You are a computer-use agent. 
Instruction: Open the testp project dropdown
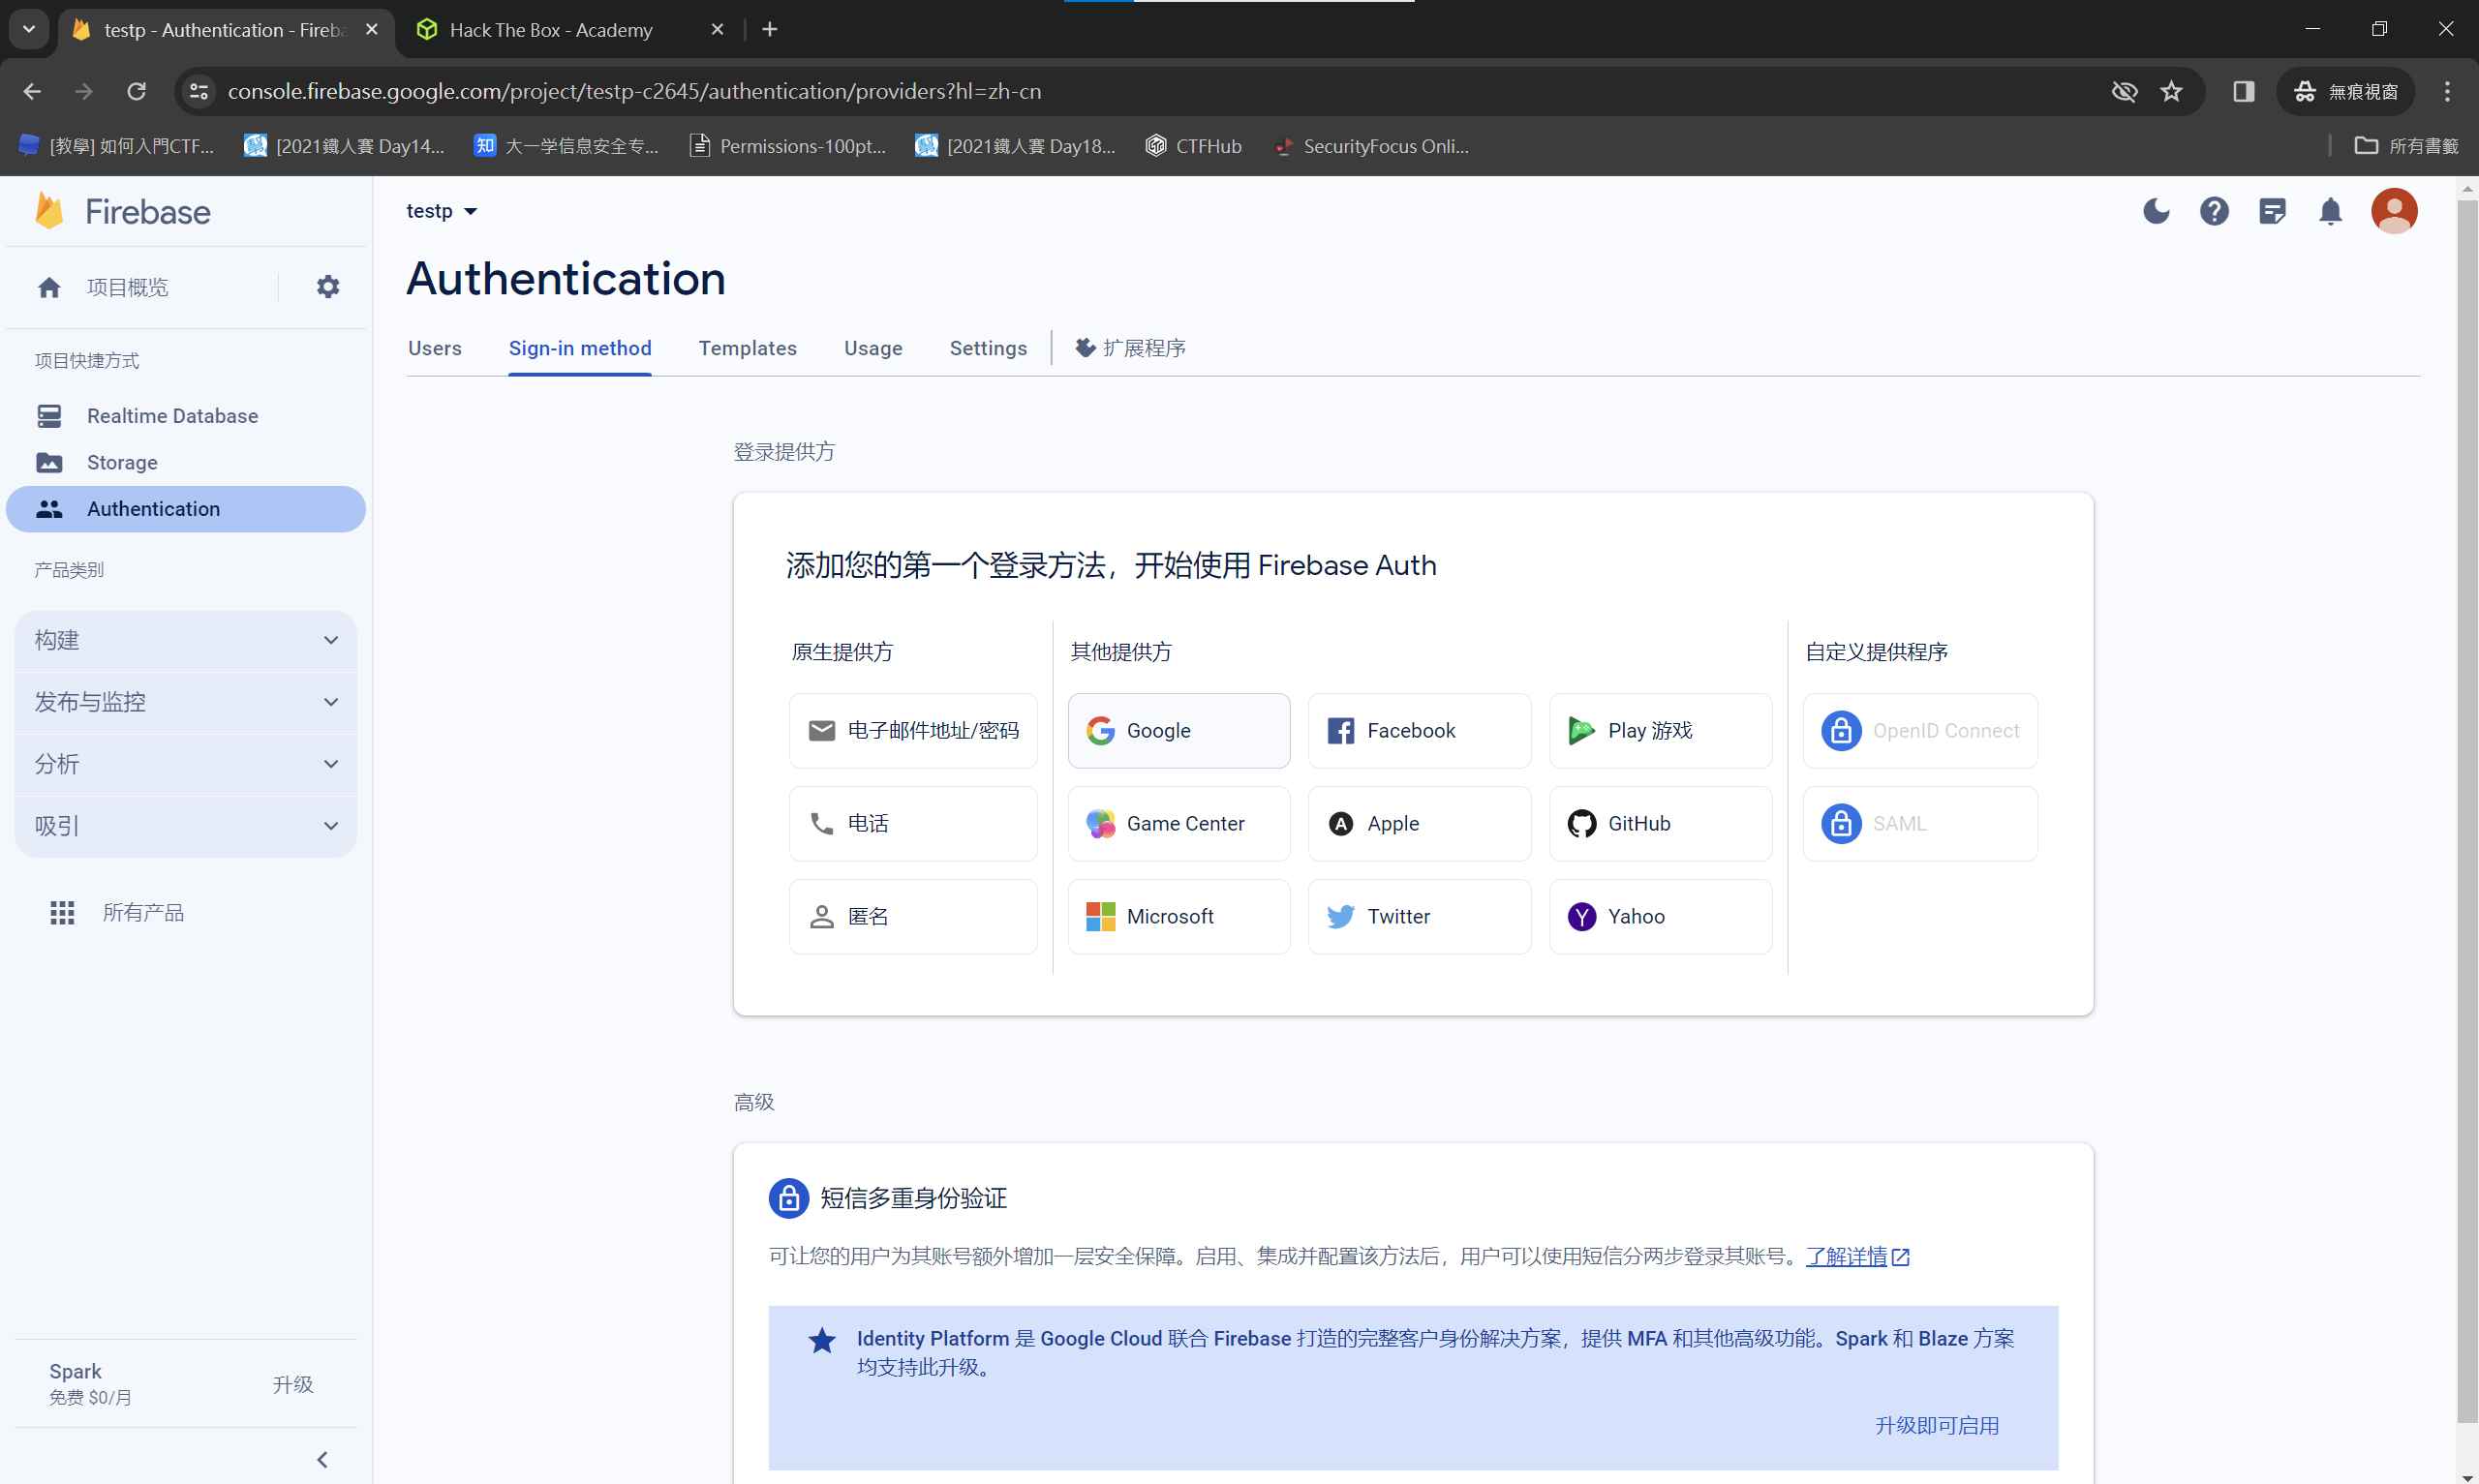coord(442,211)
